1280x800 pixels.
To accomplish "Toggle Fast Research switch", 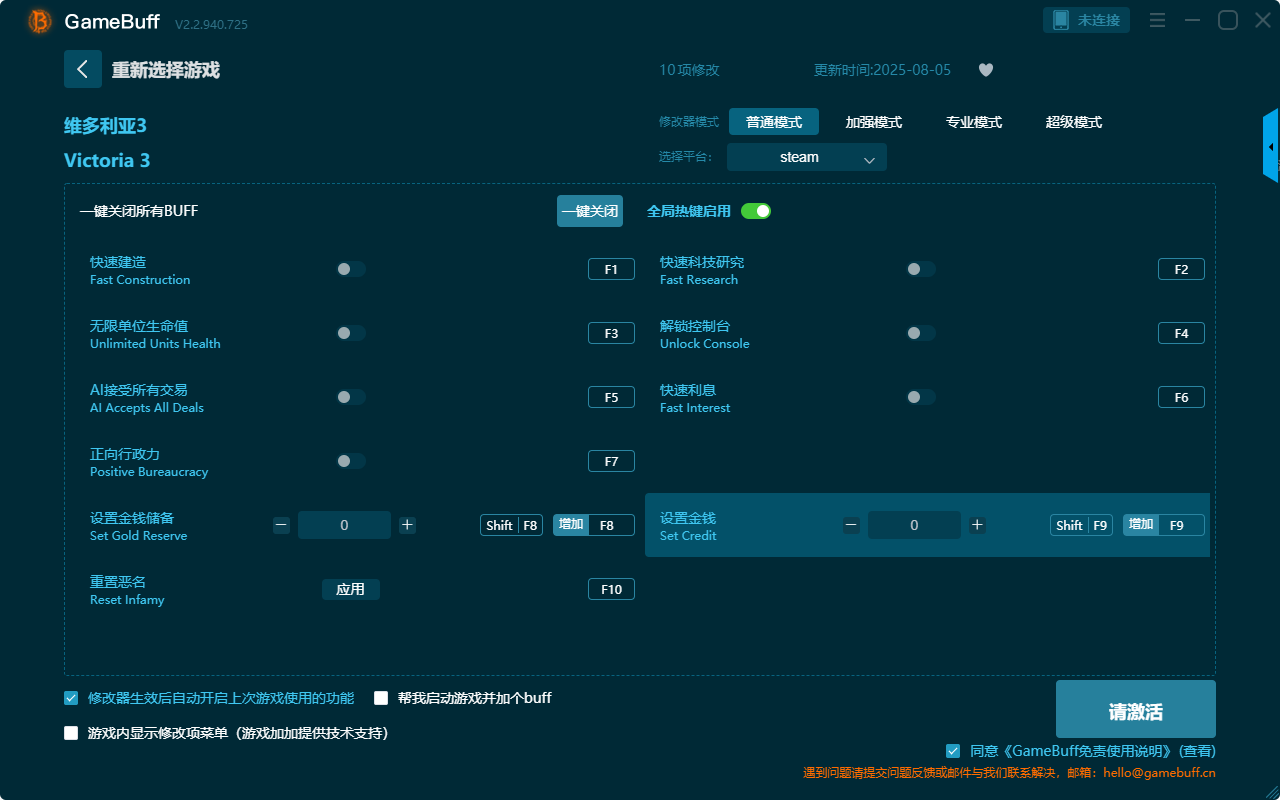I will (x=921, y=269).
